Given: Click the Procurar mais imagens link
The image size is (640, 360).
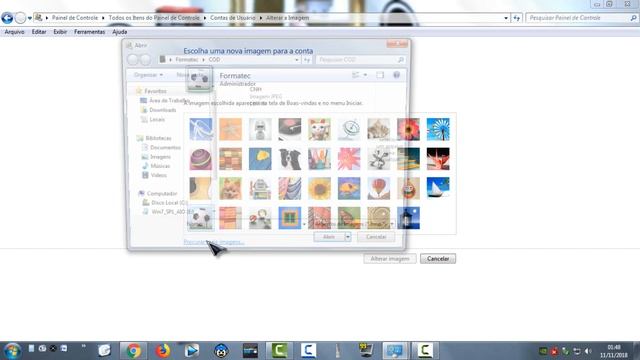Looking at the screenshot, I should point(214,242).
